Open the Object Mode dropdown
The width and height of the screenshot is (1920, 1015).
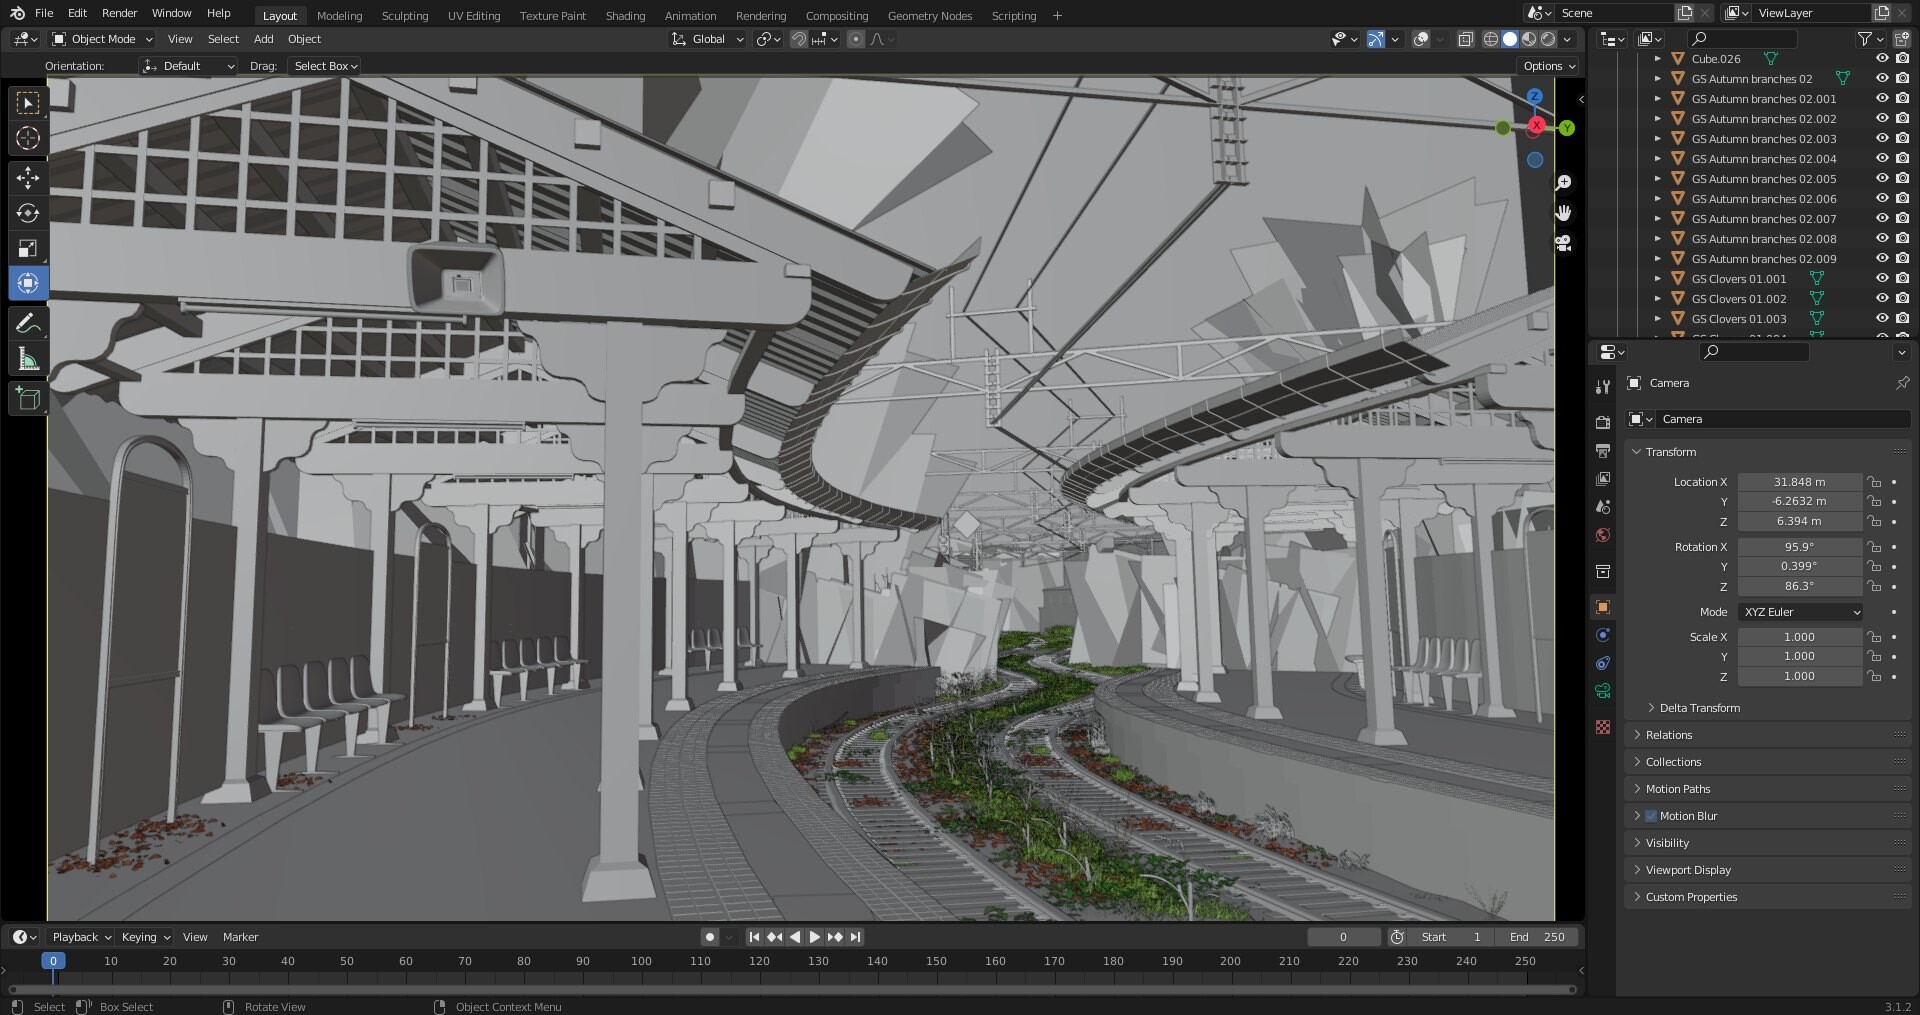(x=103, y=39)
